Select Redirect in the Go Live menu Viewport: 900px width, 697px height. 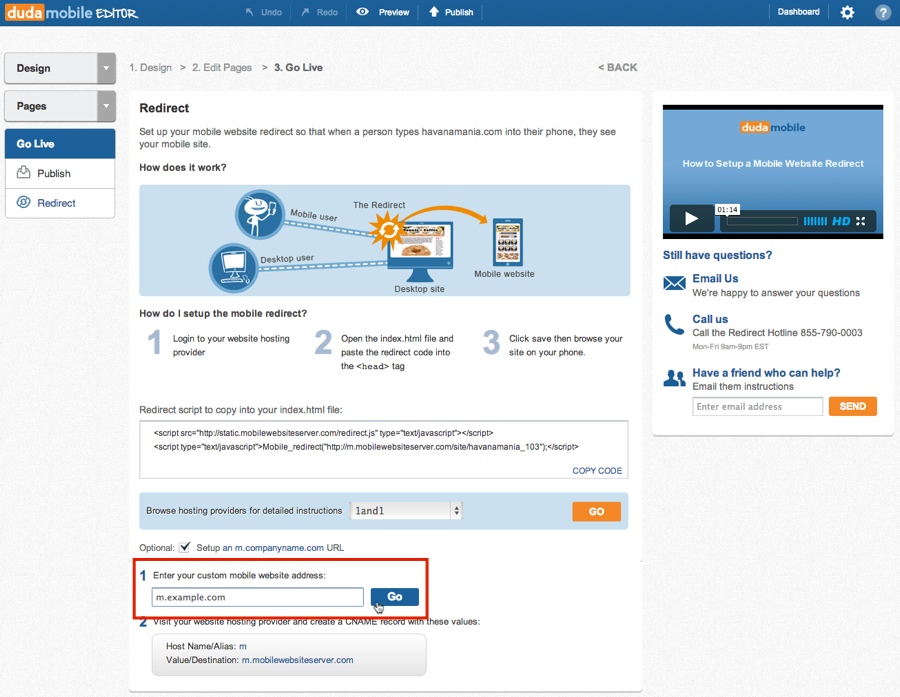tap(60, 203)
